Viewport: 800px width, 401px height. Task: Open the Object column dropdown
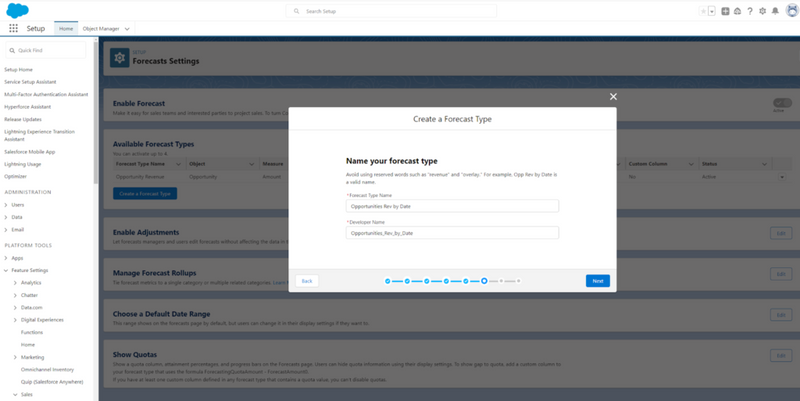point(252,164)
